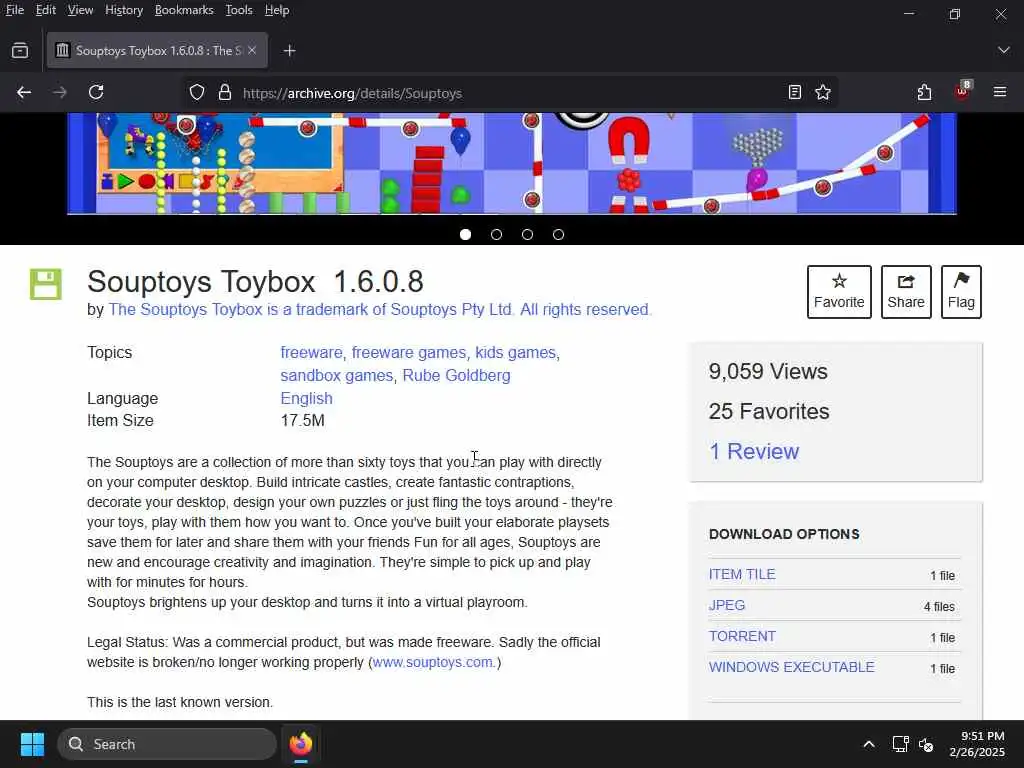Open the freeware topic link
The width and height of the screenshot is (1024, 768).
311,353
